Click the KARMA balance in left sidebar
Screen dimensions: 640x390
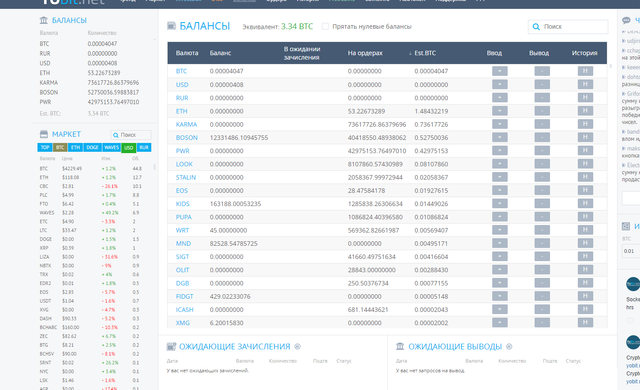click(x=113, y=82)
